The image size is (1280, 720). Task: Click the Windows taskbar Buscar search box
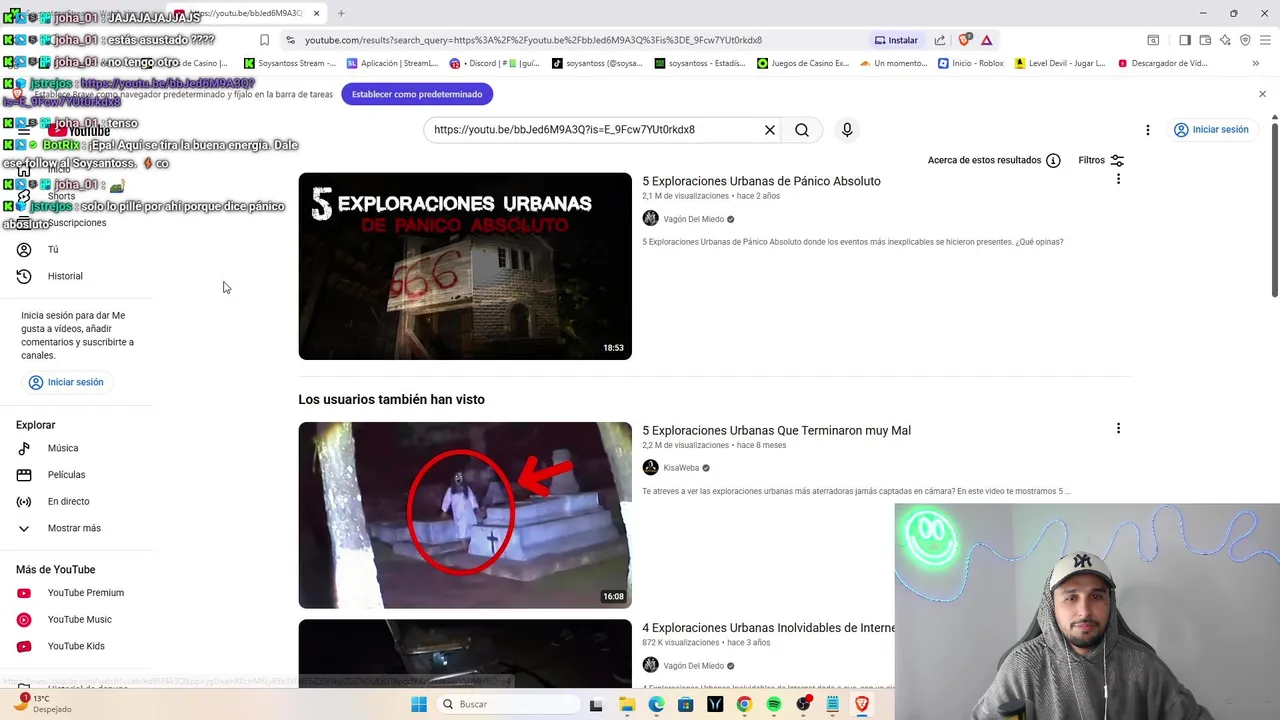point(507,705)
